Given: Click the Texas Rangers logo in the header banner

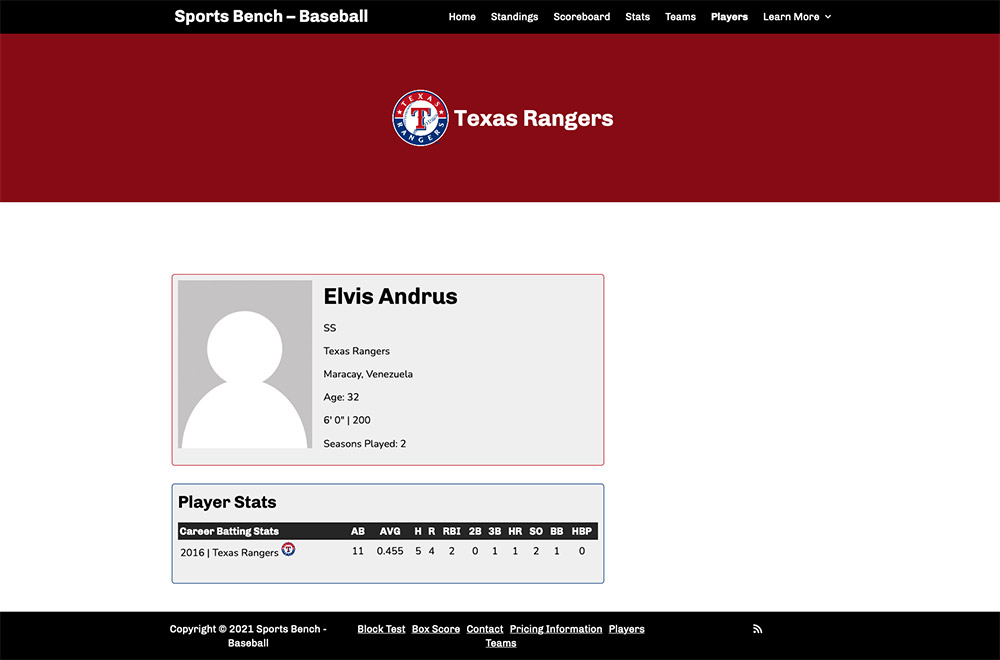Looking at the screenshot, I should pyautogui.click(x=420, y=118).
